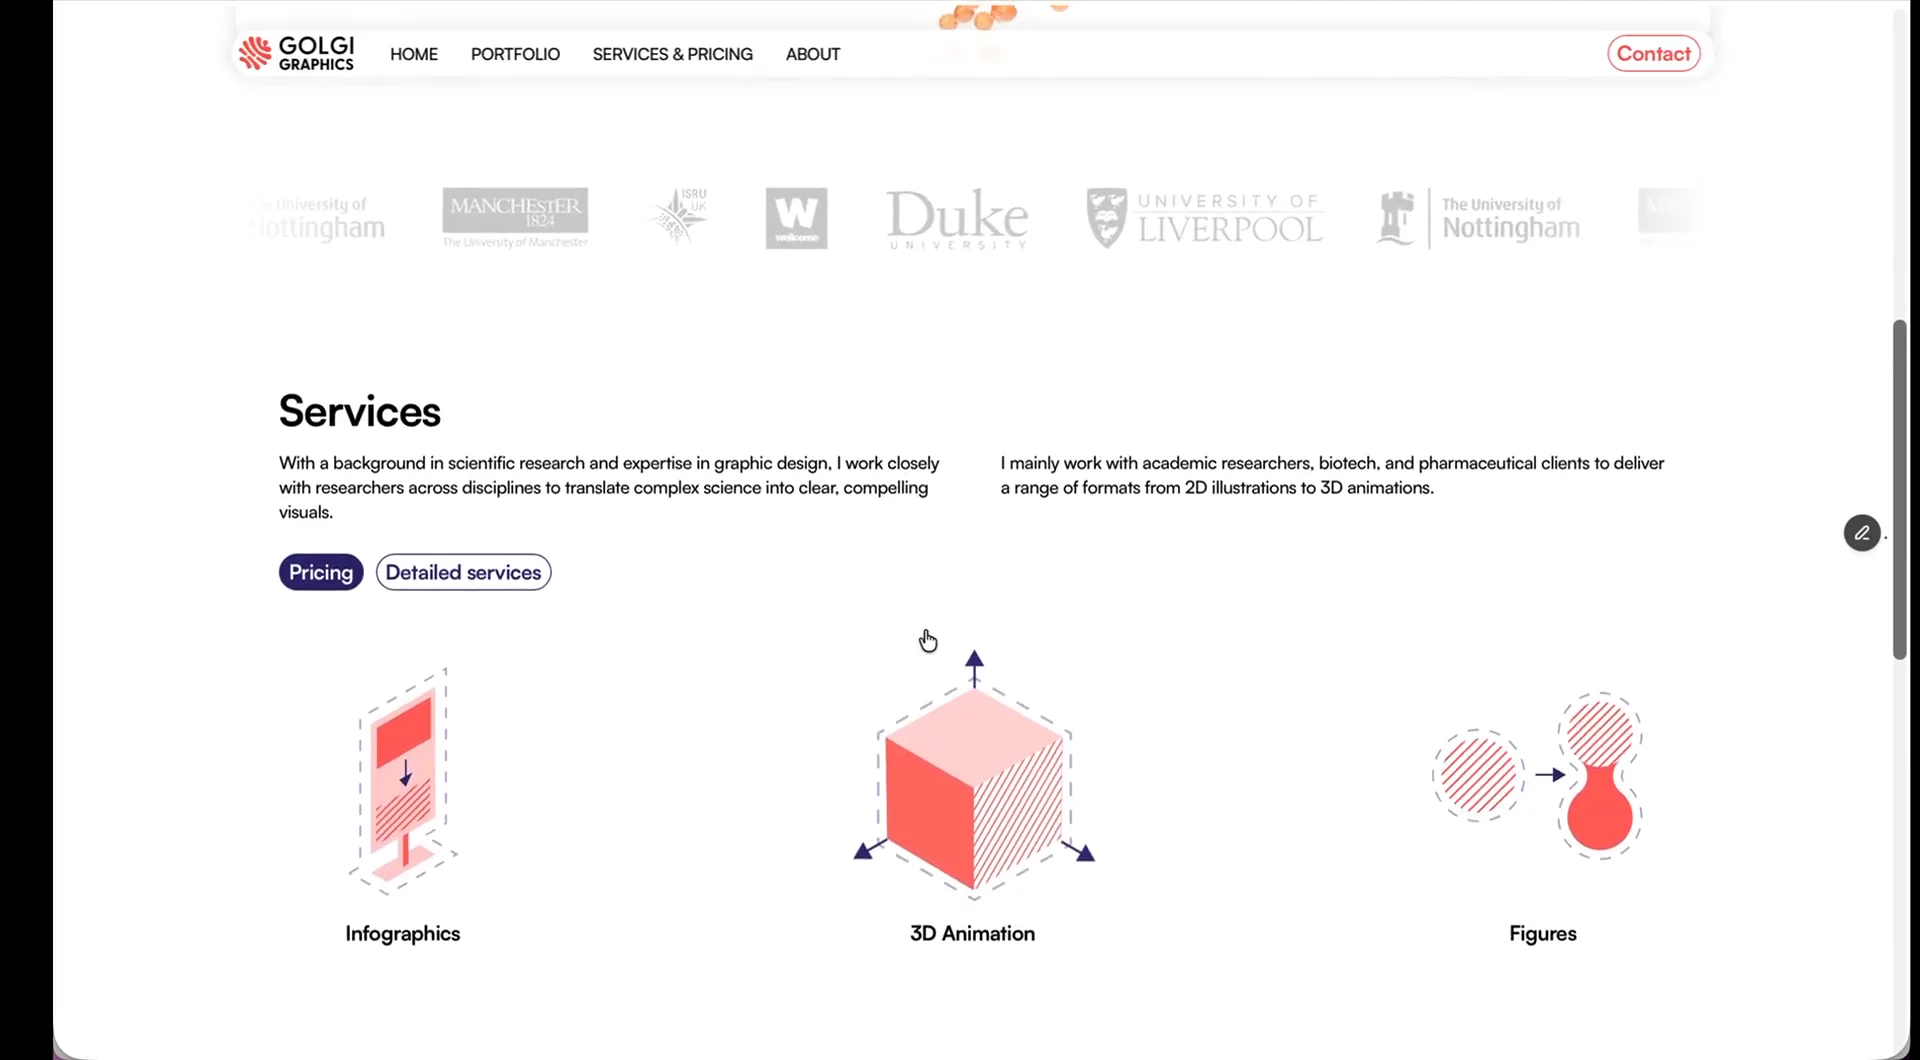Select the Infographics label
This screenshot has width=1920, height=1060.
tap(402, 933)
